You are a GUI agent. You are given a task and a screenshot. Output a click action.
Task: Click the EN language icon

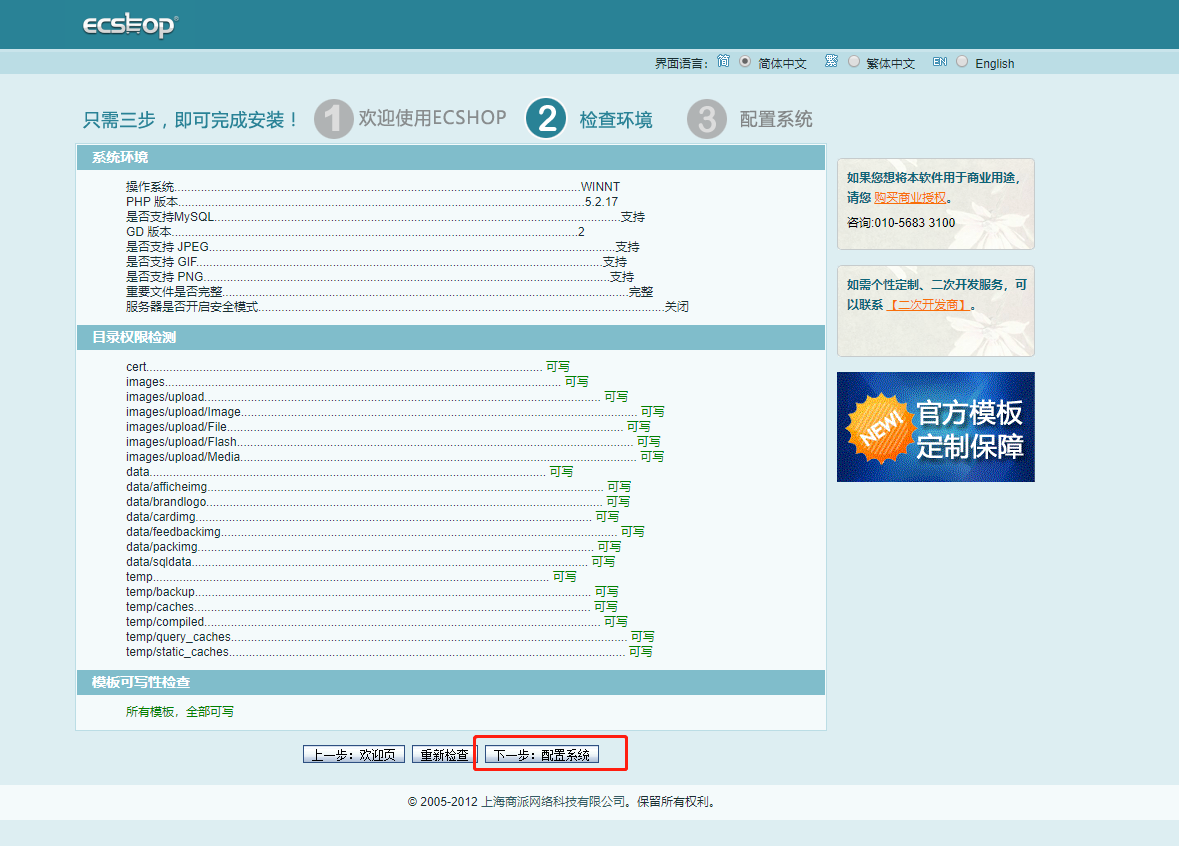[x=940, y=62]
